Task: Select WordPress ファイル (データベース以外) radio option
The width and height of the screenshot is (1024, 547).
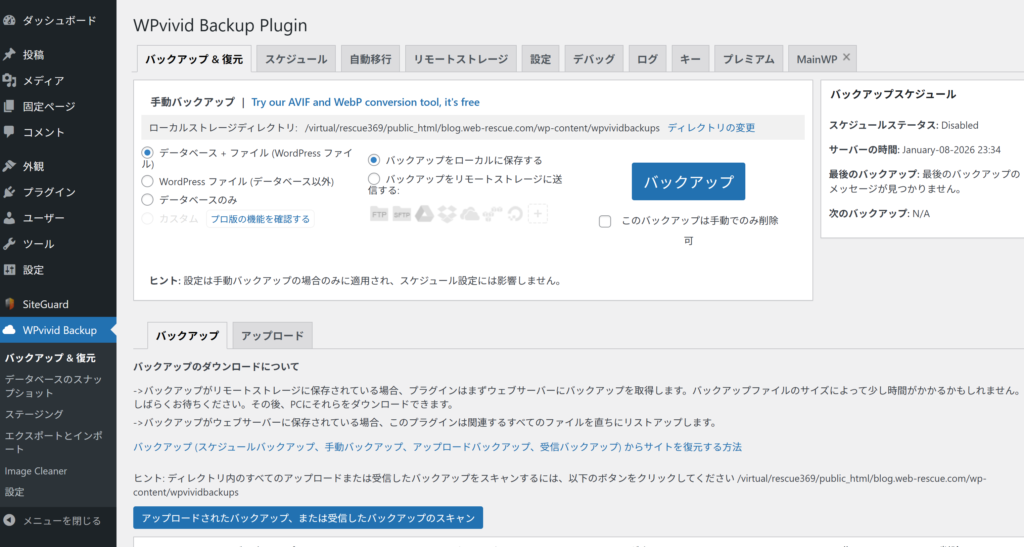Action: pos(148,181)
